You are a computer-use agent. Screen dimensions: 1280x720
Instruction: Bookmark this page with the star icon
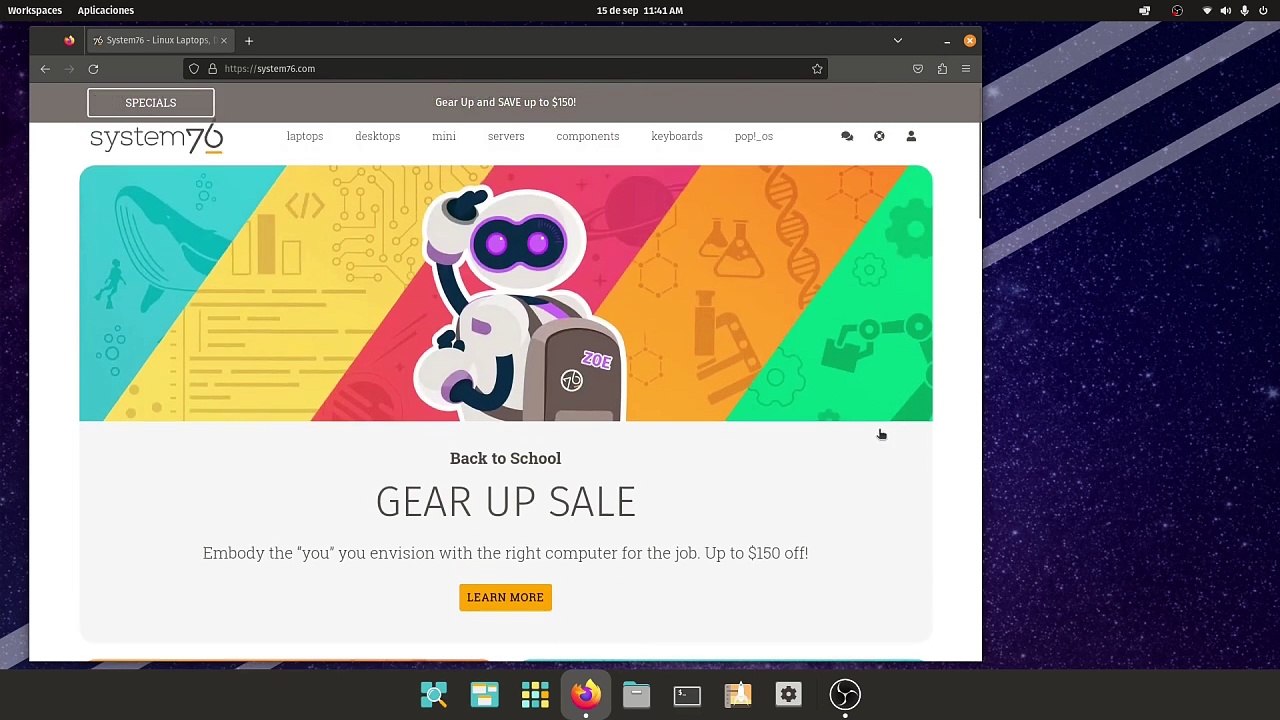coord(817,69)
